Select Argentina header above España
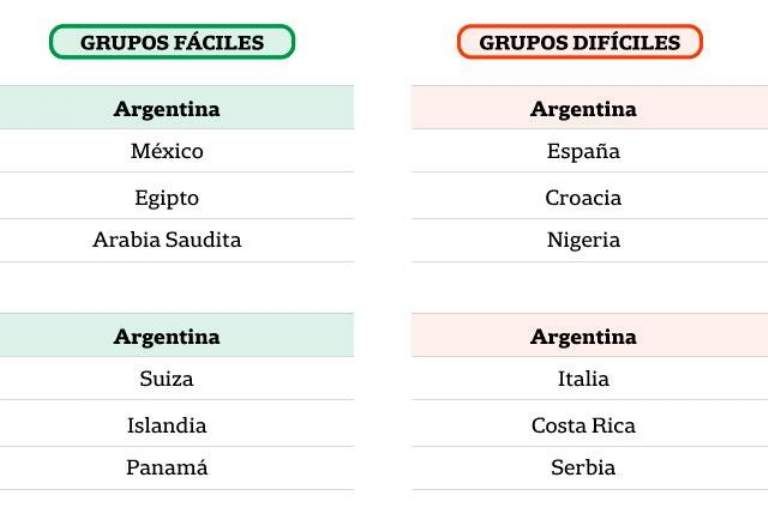Image resolution: width=768 pixels, height=513 pixels. click(583, 108)
